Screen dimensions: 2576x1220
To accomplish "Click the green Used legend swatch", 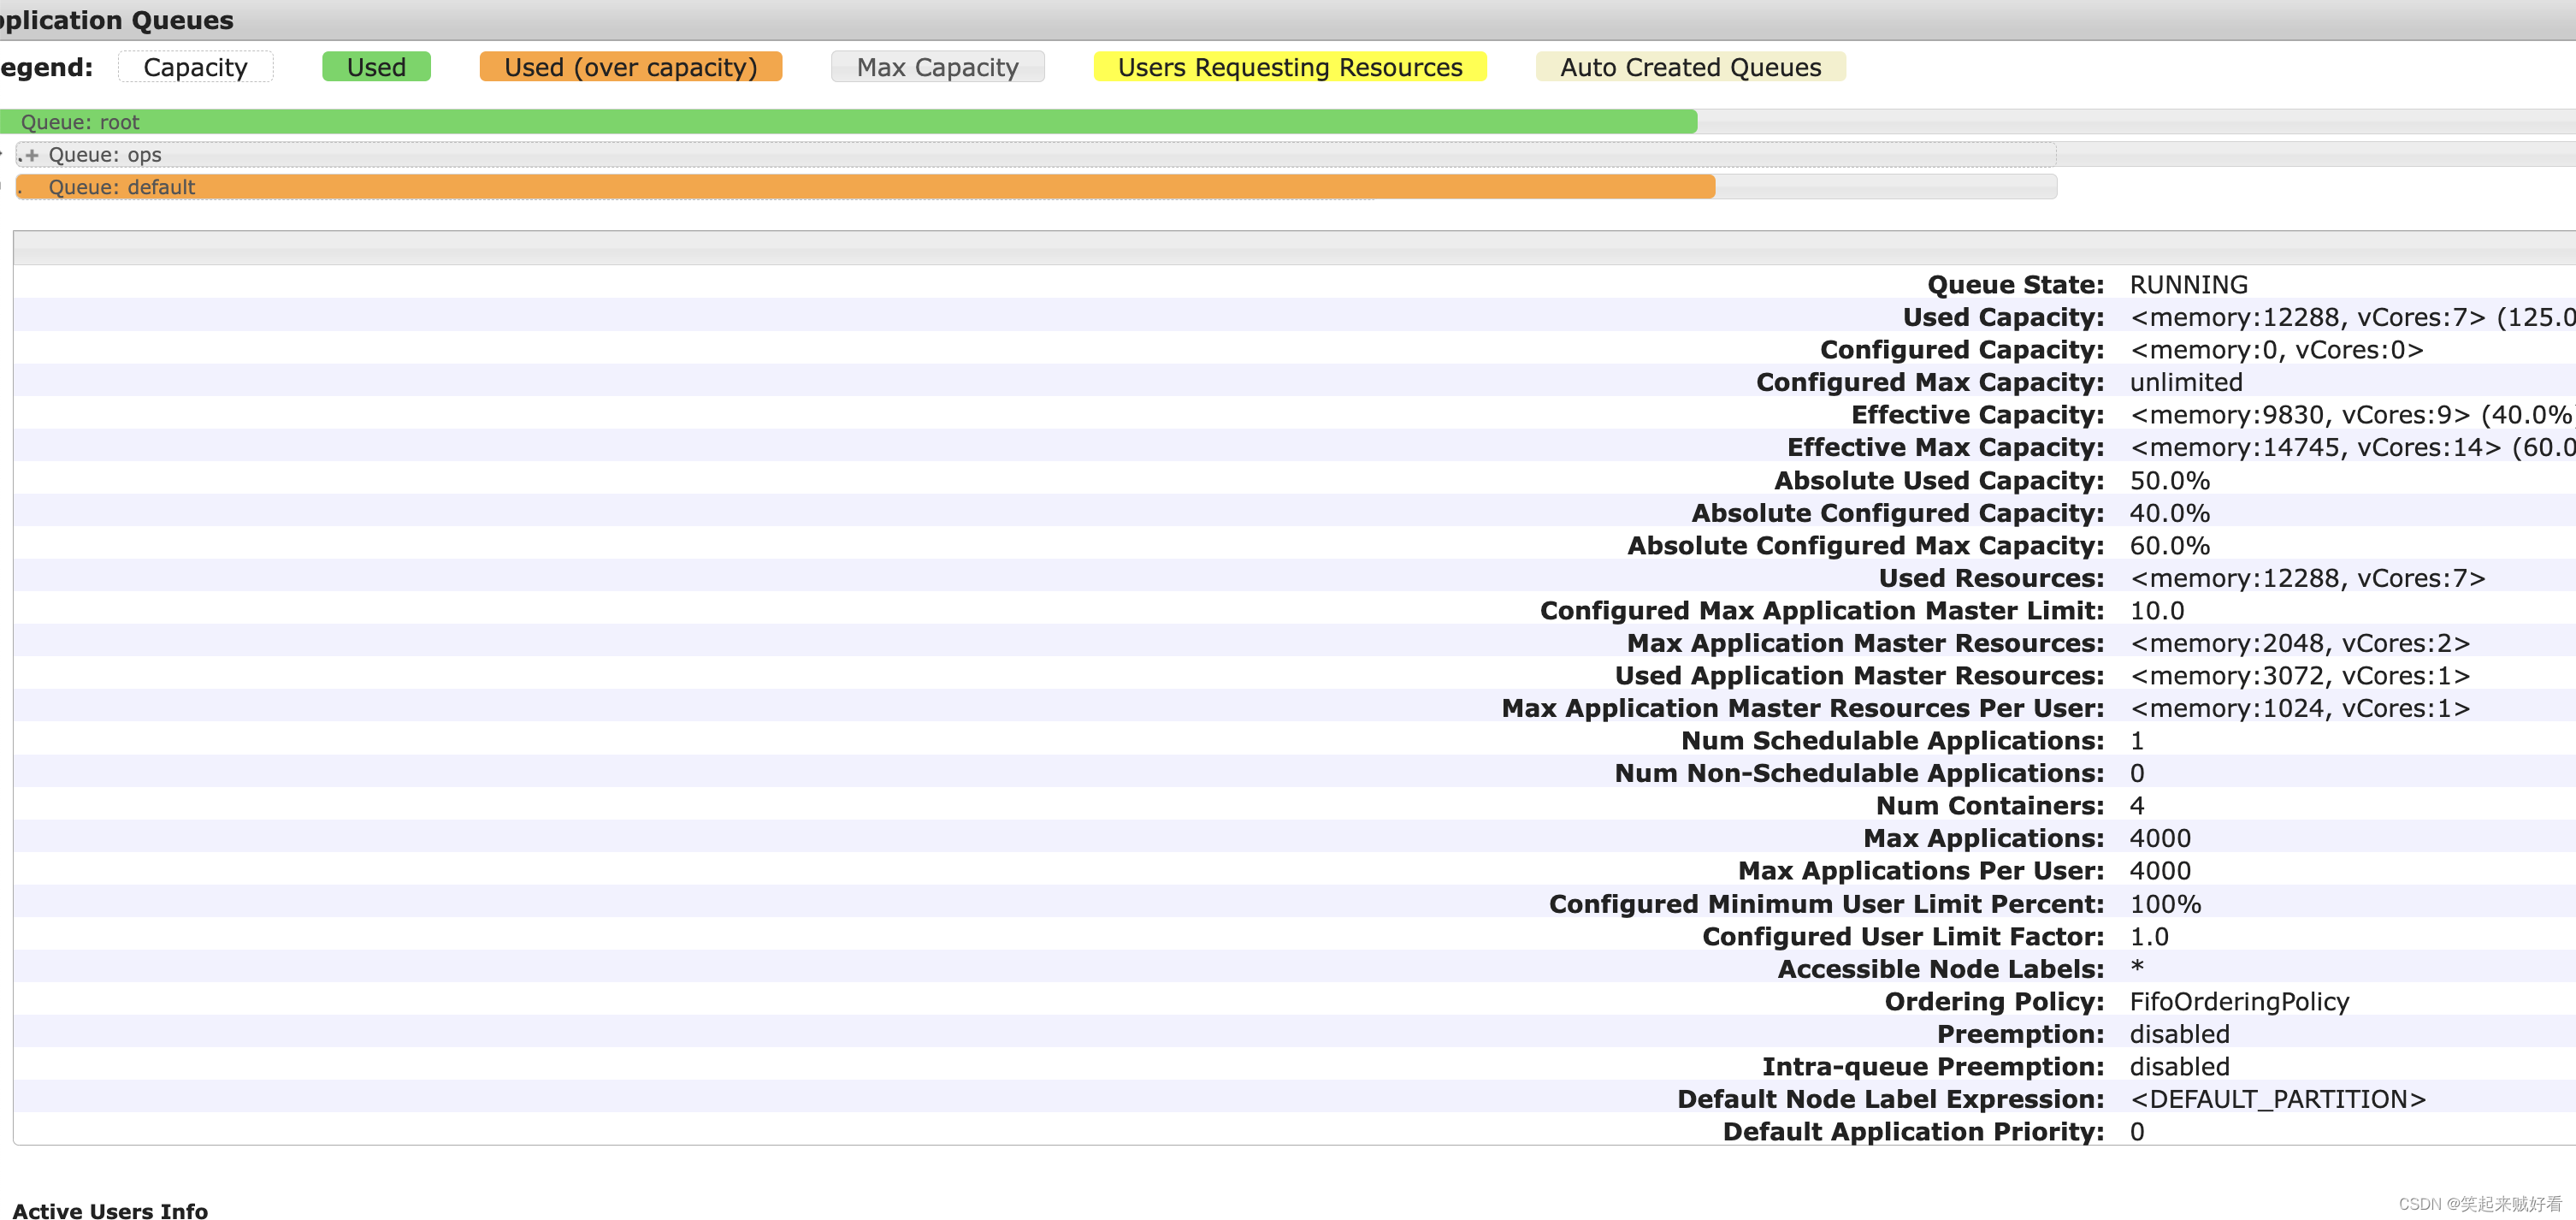I will click(376, 67).
